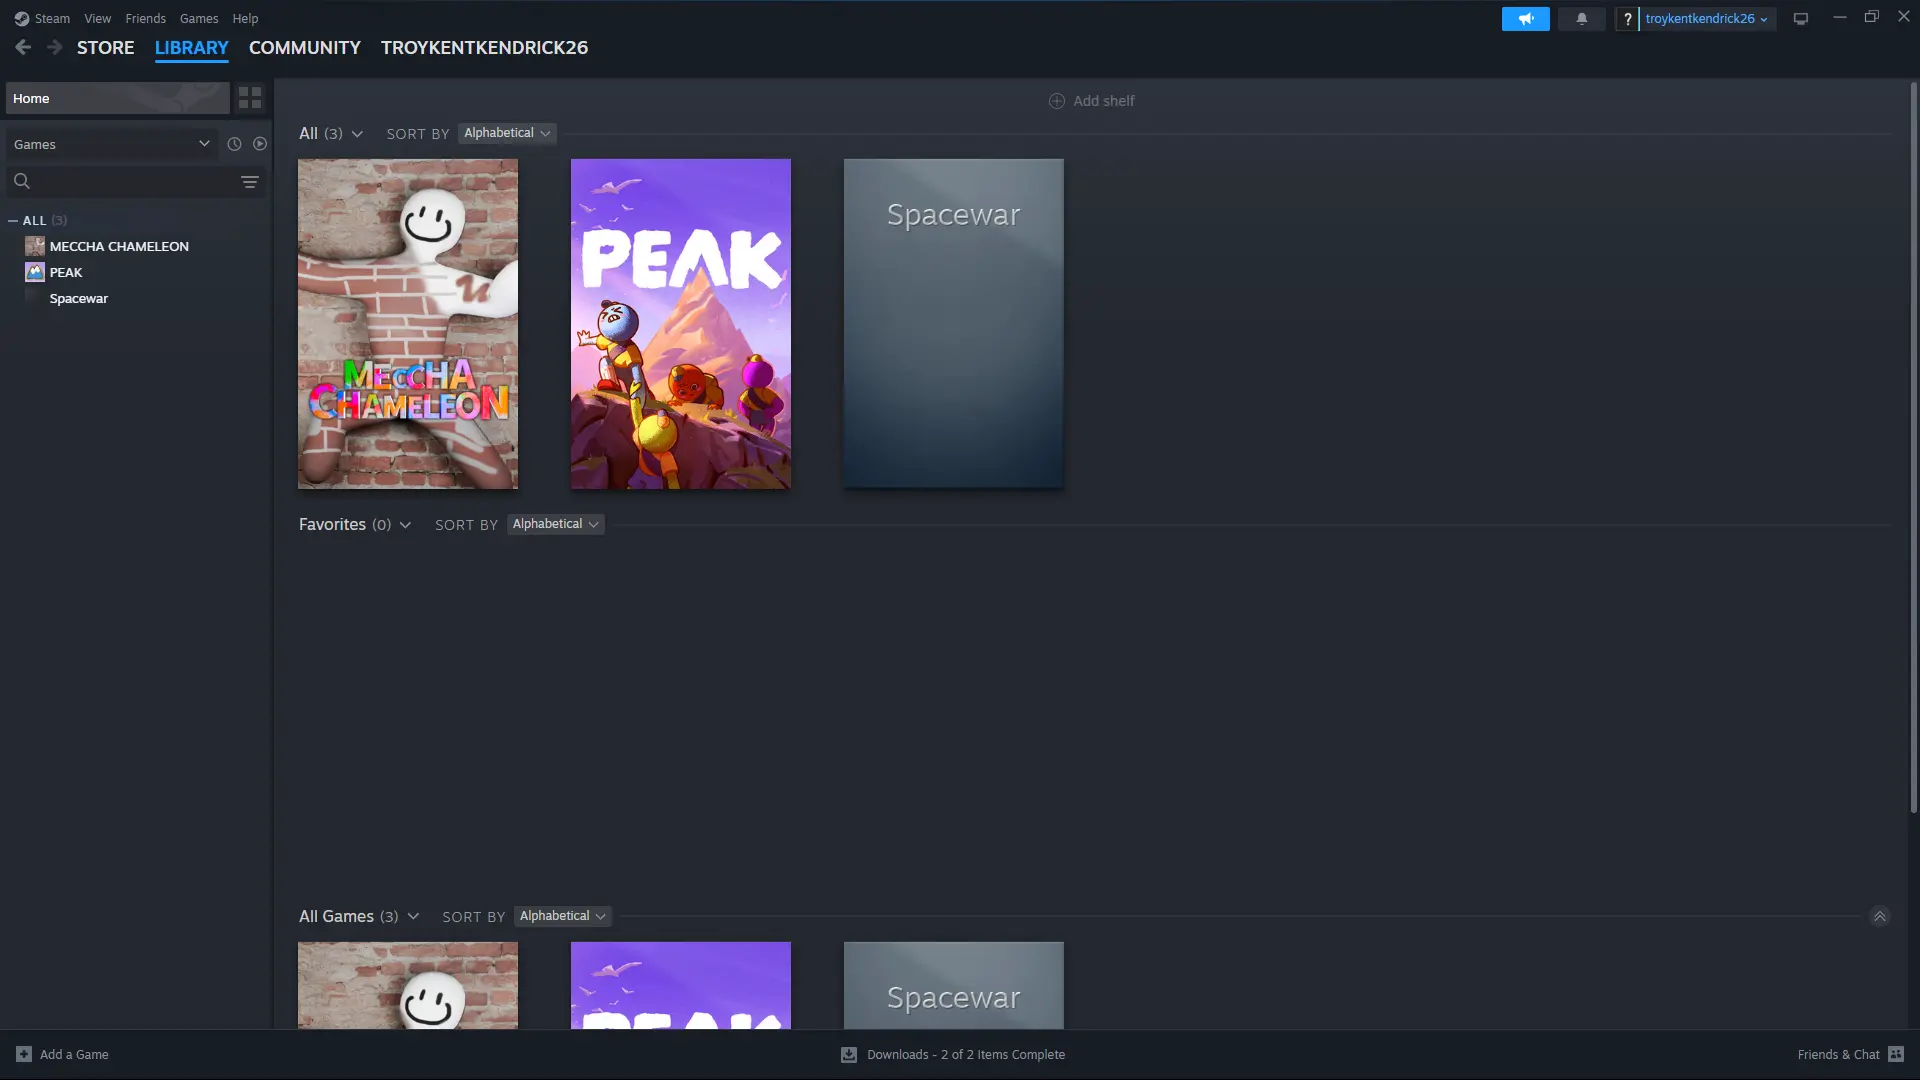Click the Downloads tray icon
Screen dimensions: 1920x1080
(x=849, y=1054)
